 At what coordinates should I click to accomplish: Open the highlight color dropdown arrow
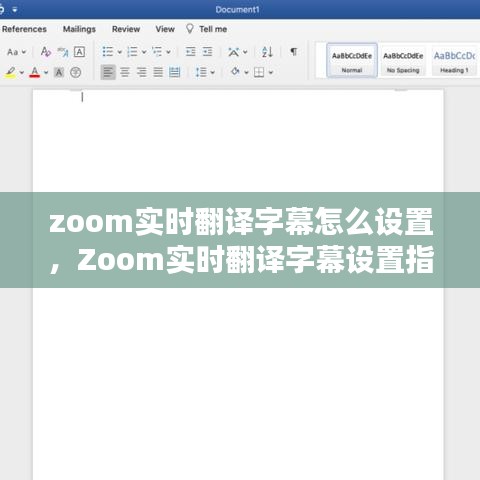click(x=22, y=72)
